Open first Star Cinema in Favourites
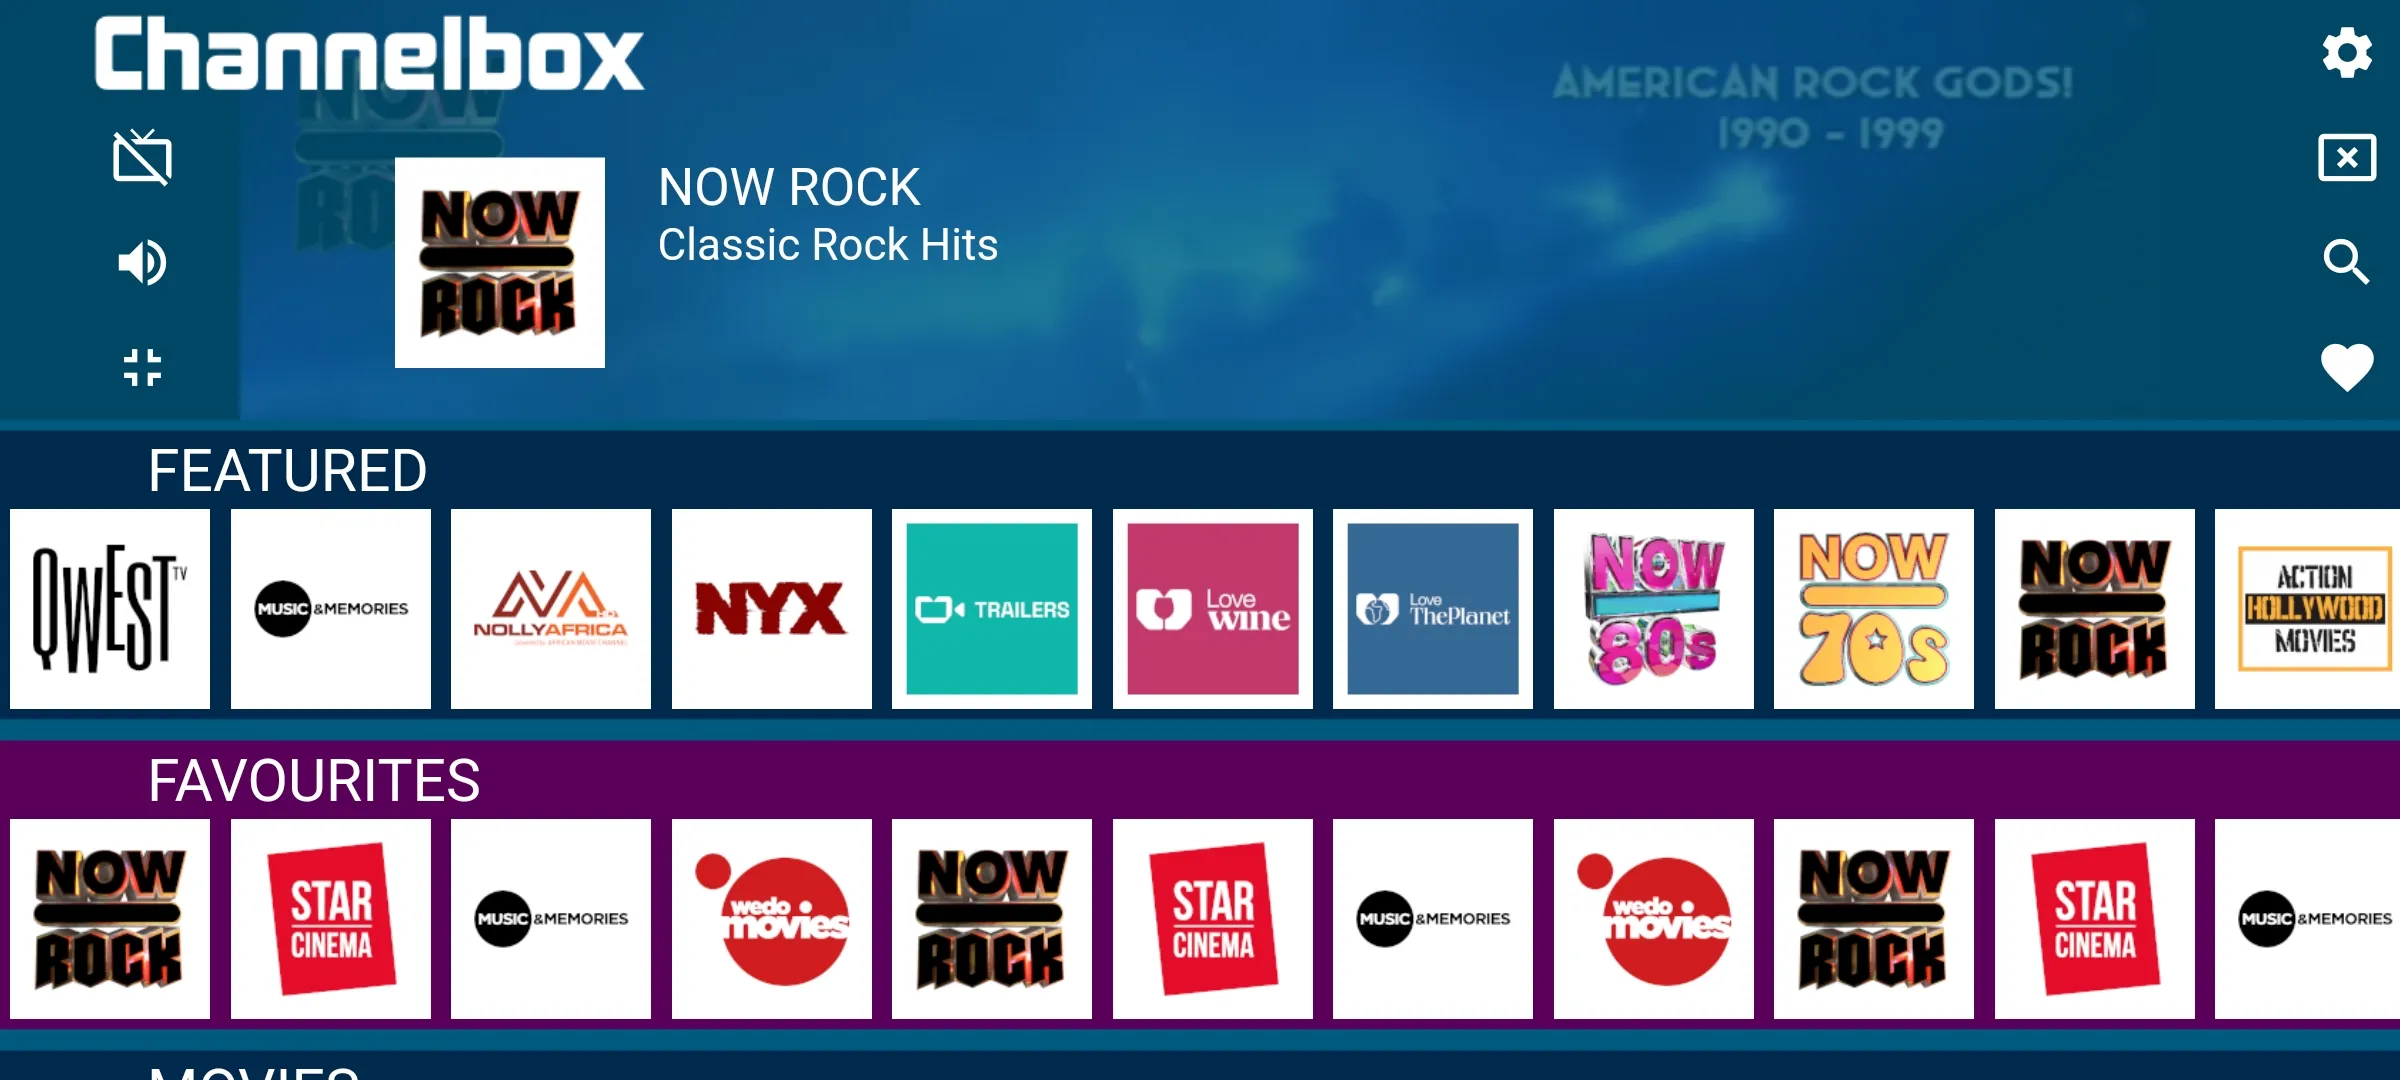This screenshot has height=1080, width=2400. (x=331, y=919)
